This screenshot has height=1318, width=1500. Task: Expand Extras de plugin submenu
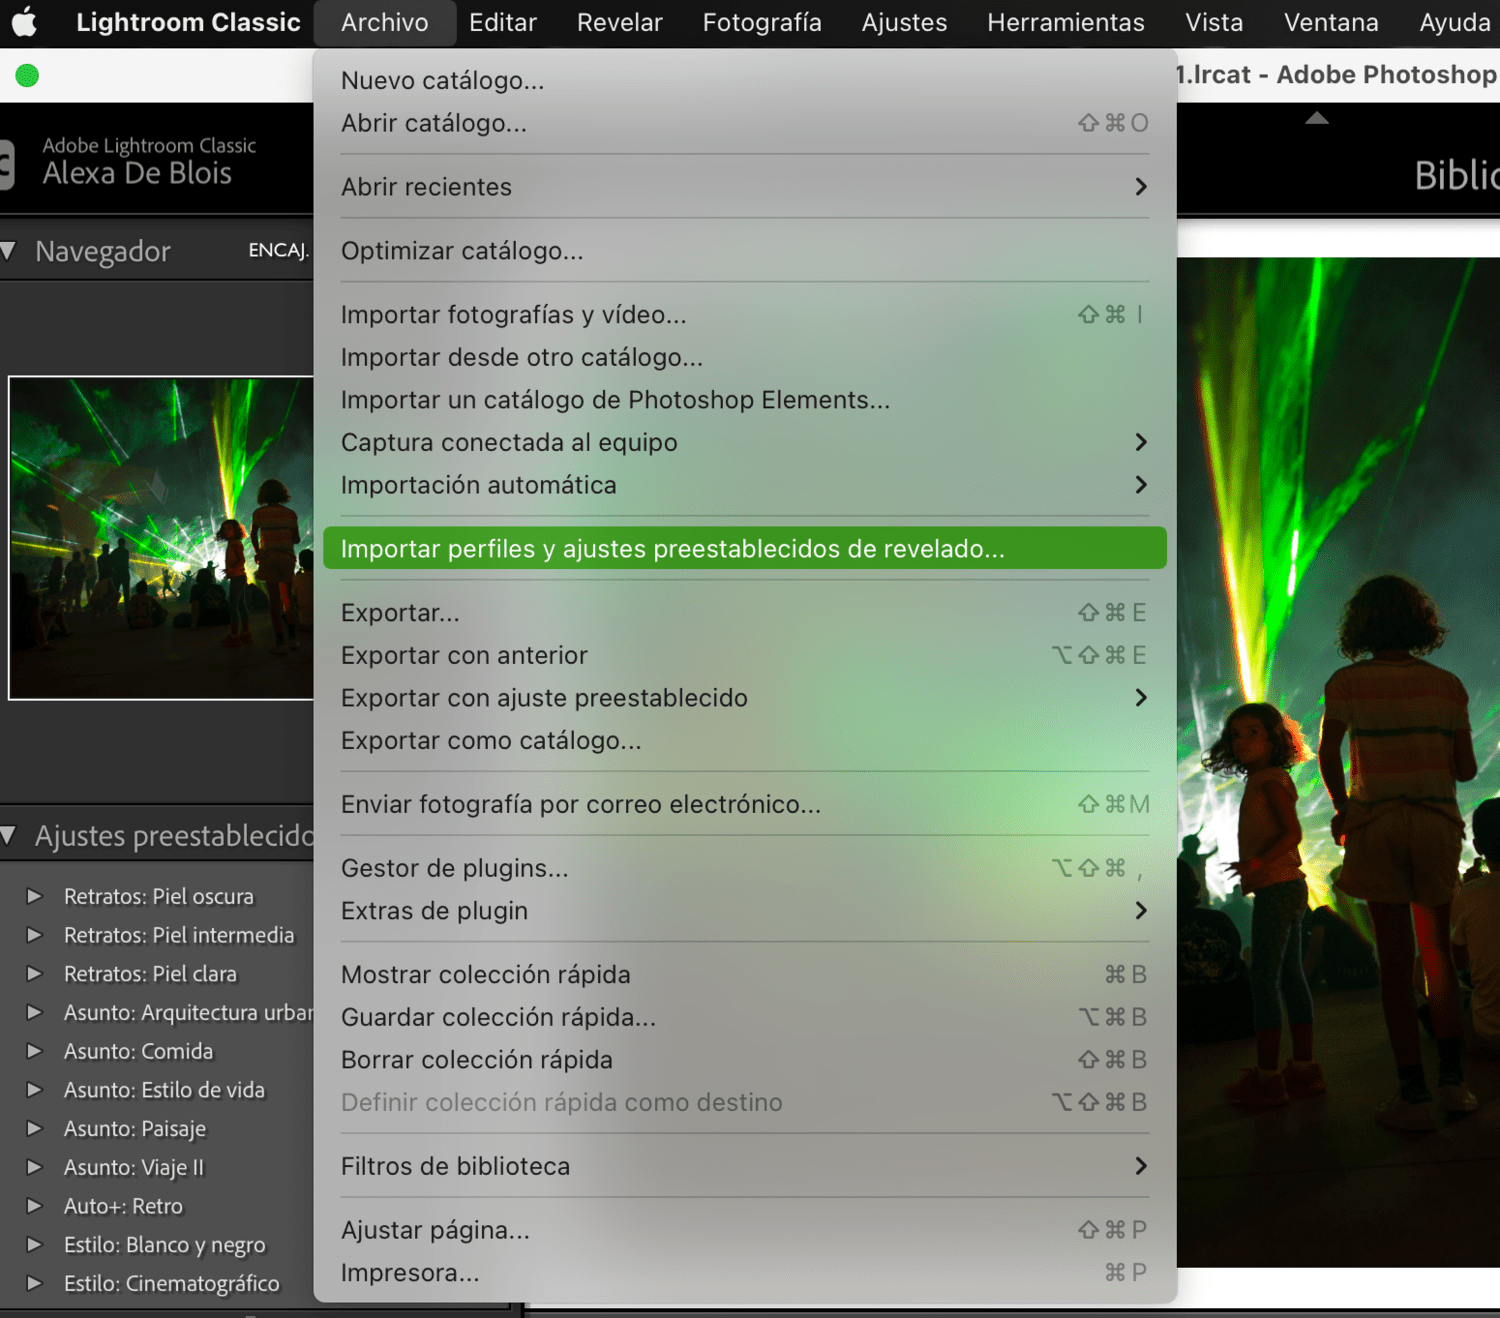tap(745, 911)
